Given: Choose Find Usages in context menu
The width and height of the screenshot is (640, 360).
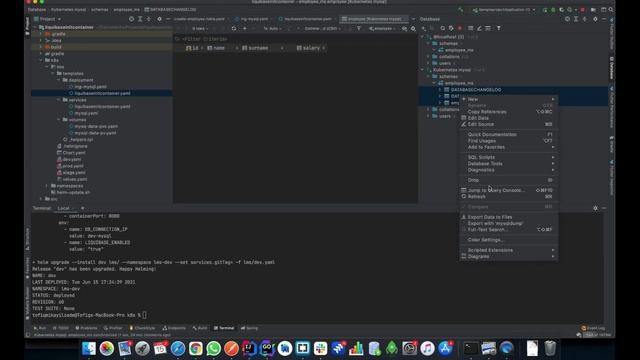Looking at the screenshot, I should [509, 141].
